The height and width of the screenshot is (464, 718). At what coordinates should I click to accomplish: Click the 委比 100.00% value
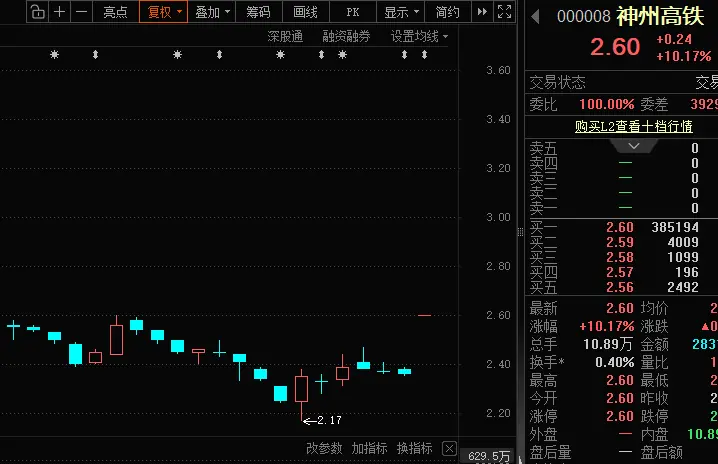607,104
